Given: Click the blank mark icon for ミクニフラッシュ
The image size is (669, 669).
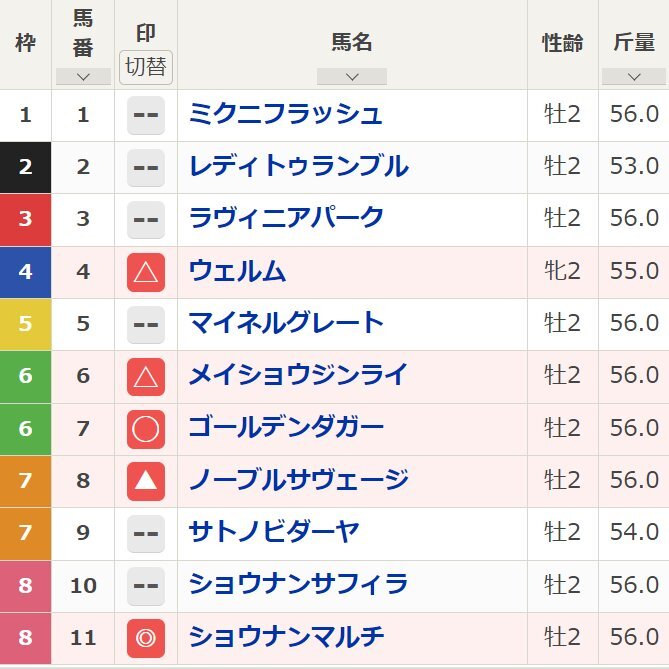Looking at the screenshot, I should (x=146, y=115).
